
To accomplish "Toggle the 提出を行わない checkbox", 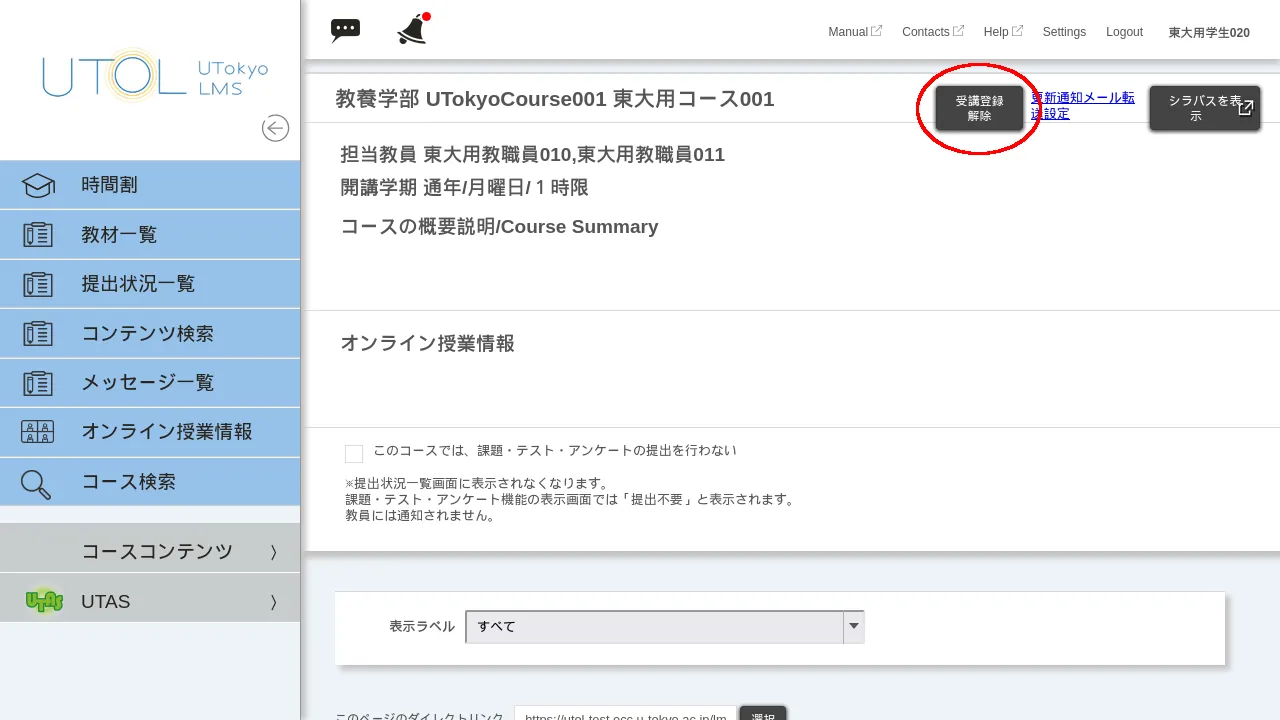I will point(354,454).
